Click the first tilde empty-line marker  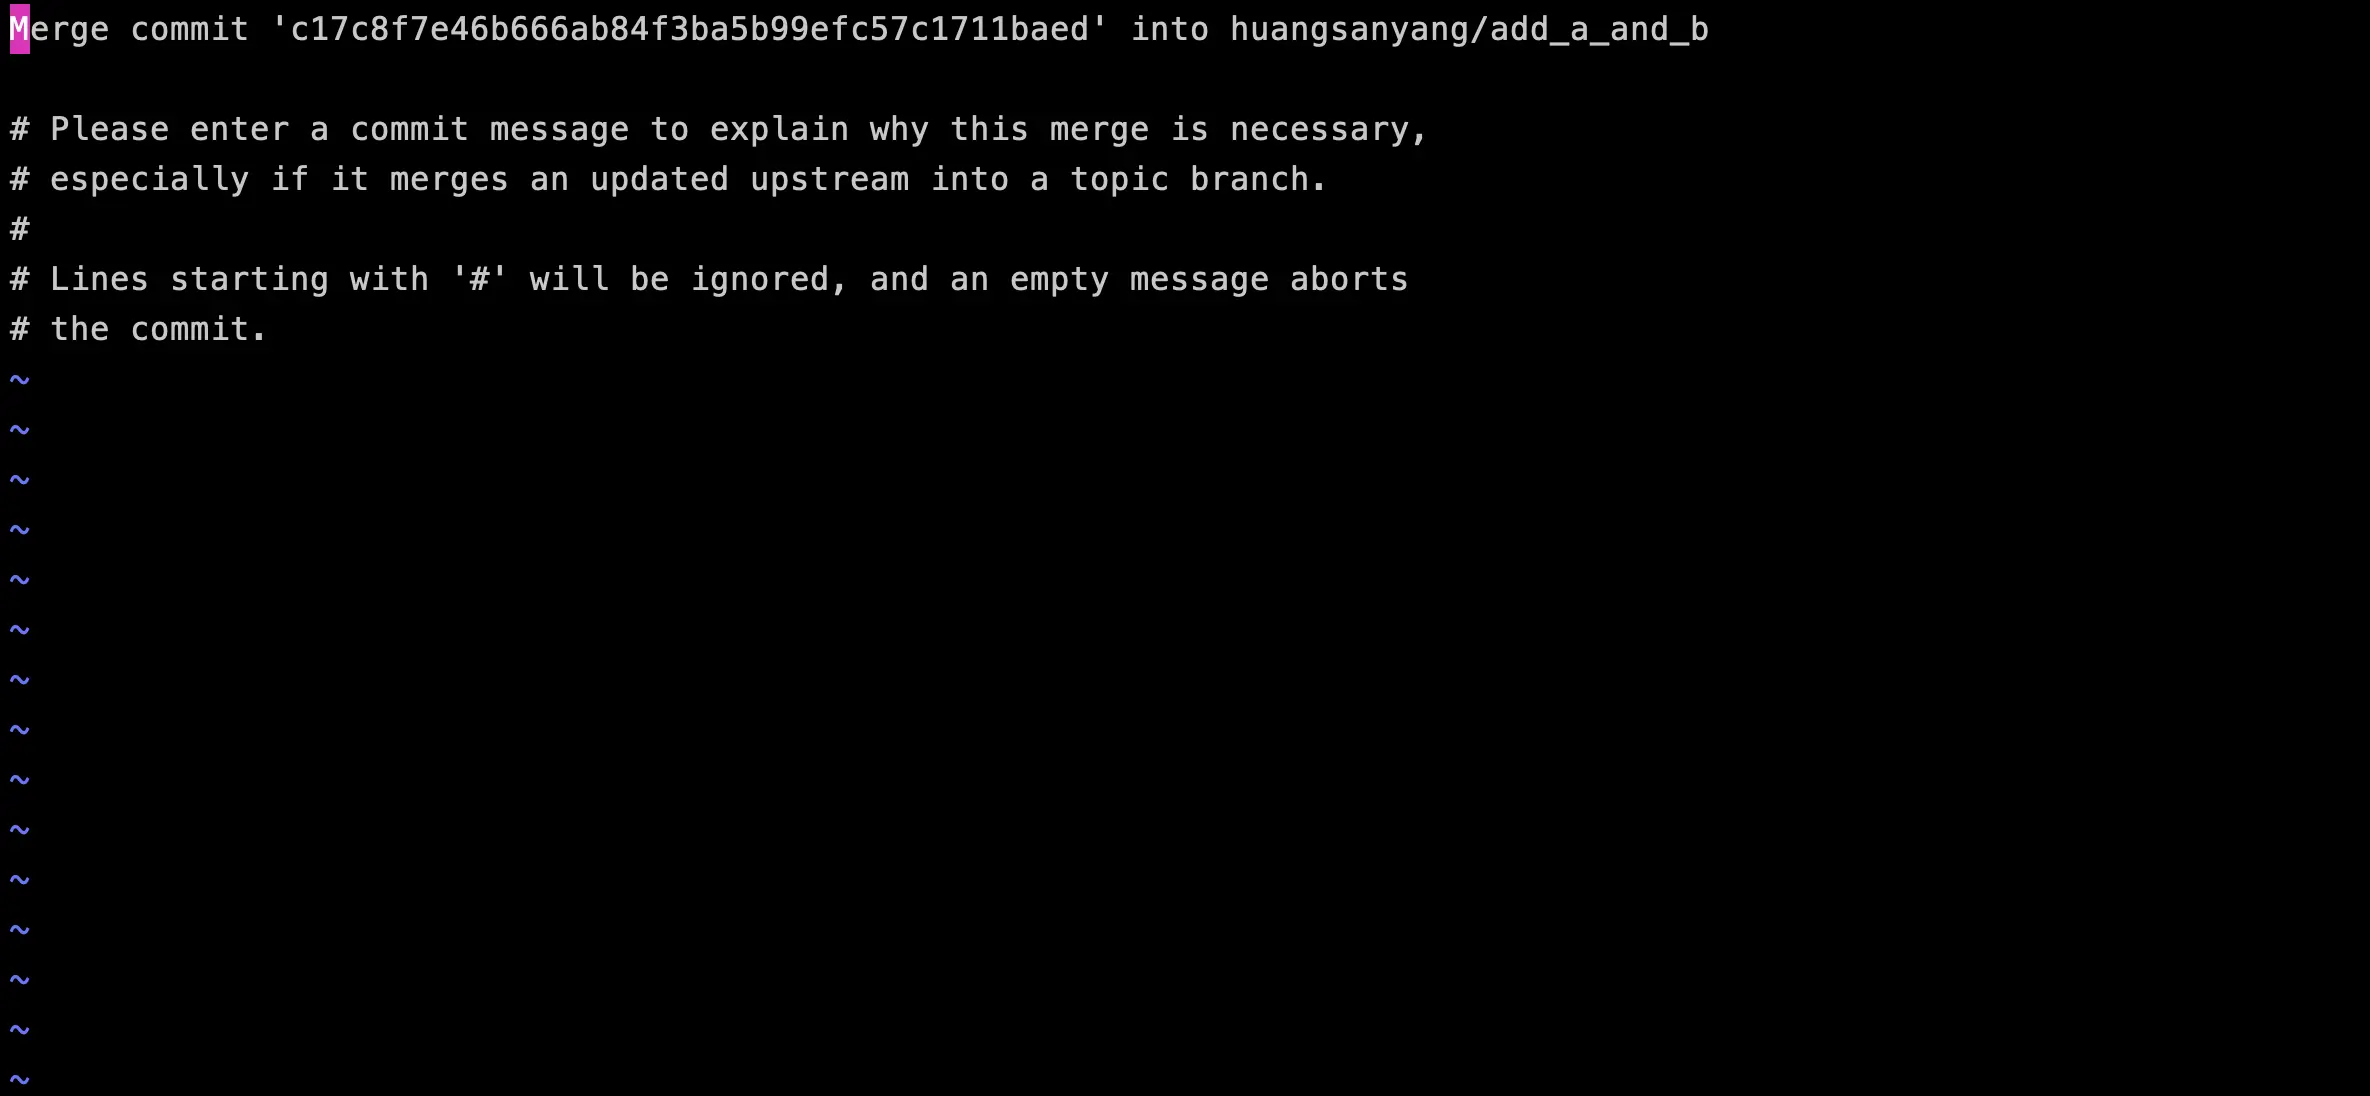(x=20, y=380)
